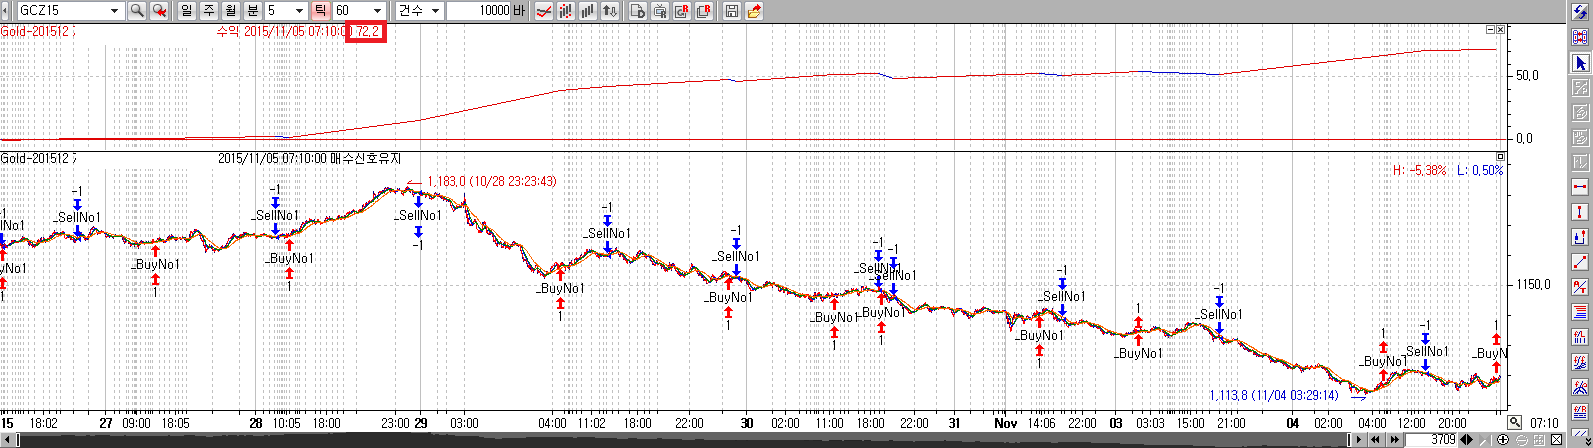The width and height of the screenshot is (1593, 448).
Task: Click the 10000 bar count input field
Action: (478, 11)
